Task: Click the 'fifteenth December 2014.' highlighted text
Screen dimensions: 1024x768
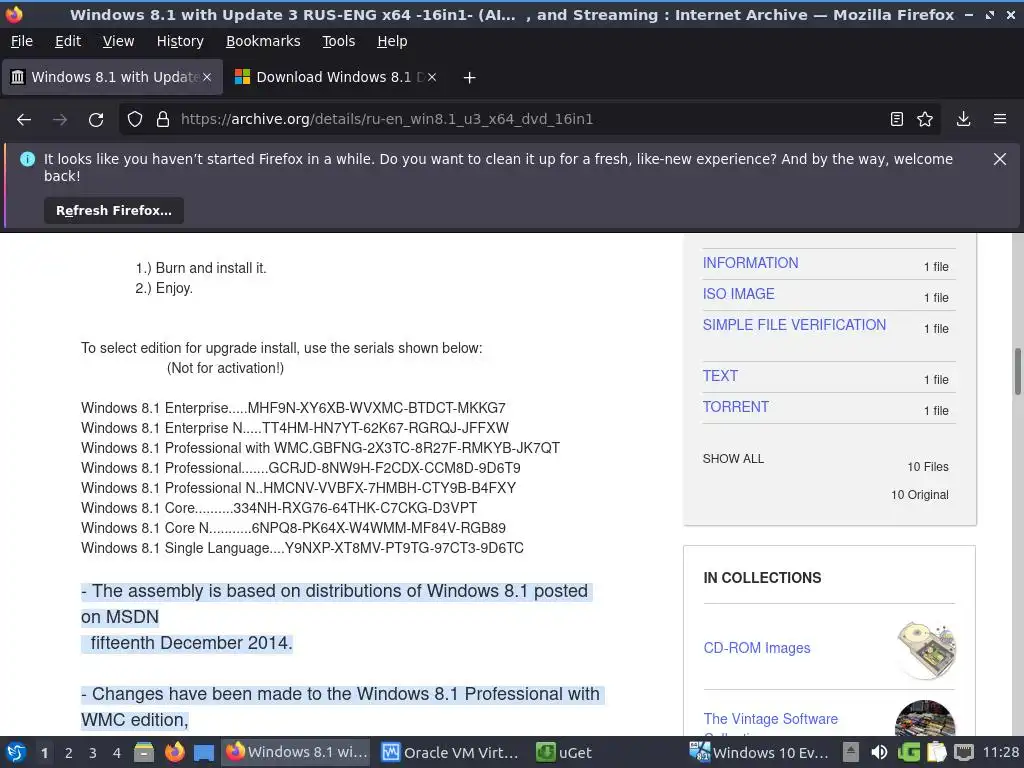Action: (191, 643)
